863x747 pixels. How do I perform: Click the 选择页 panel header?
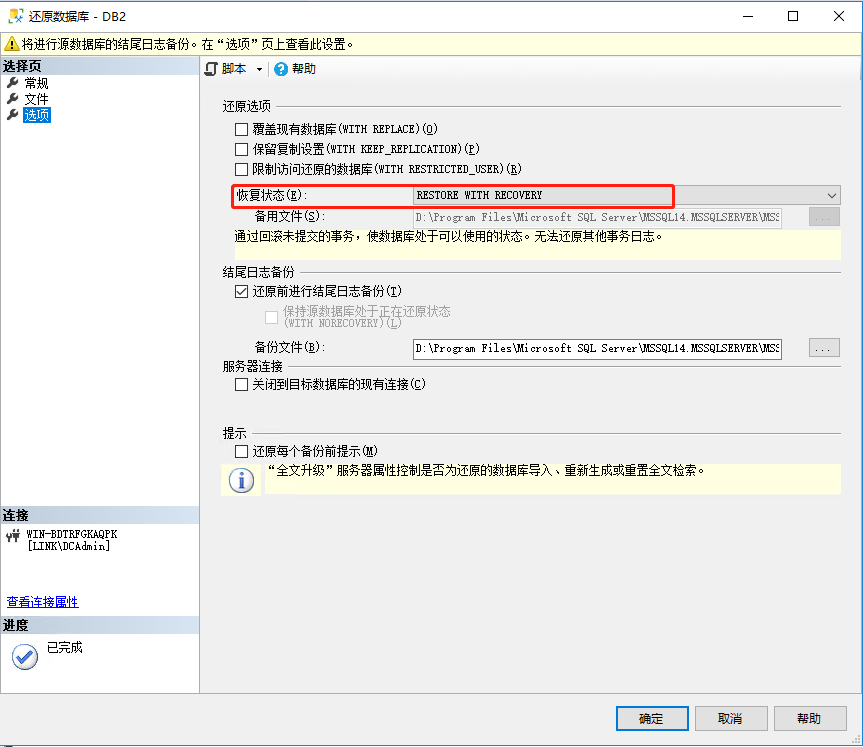pyautogui.click(x=100, y=66)
